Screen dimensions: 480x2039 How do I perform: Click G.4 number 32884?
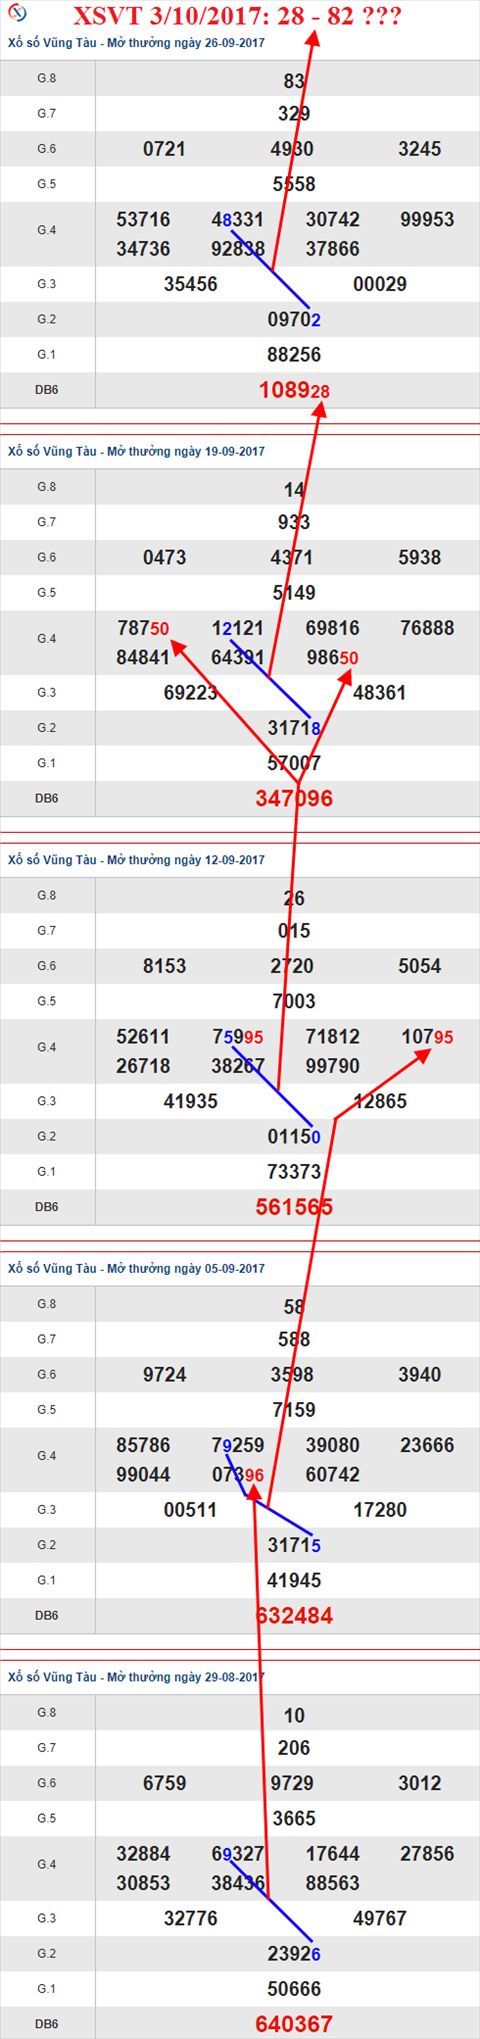(x=143, y=1854)
